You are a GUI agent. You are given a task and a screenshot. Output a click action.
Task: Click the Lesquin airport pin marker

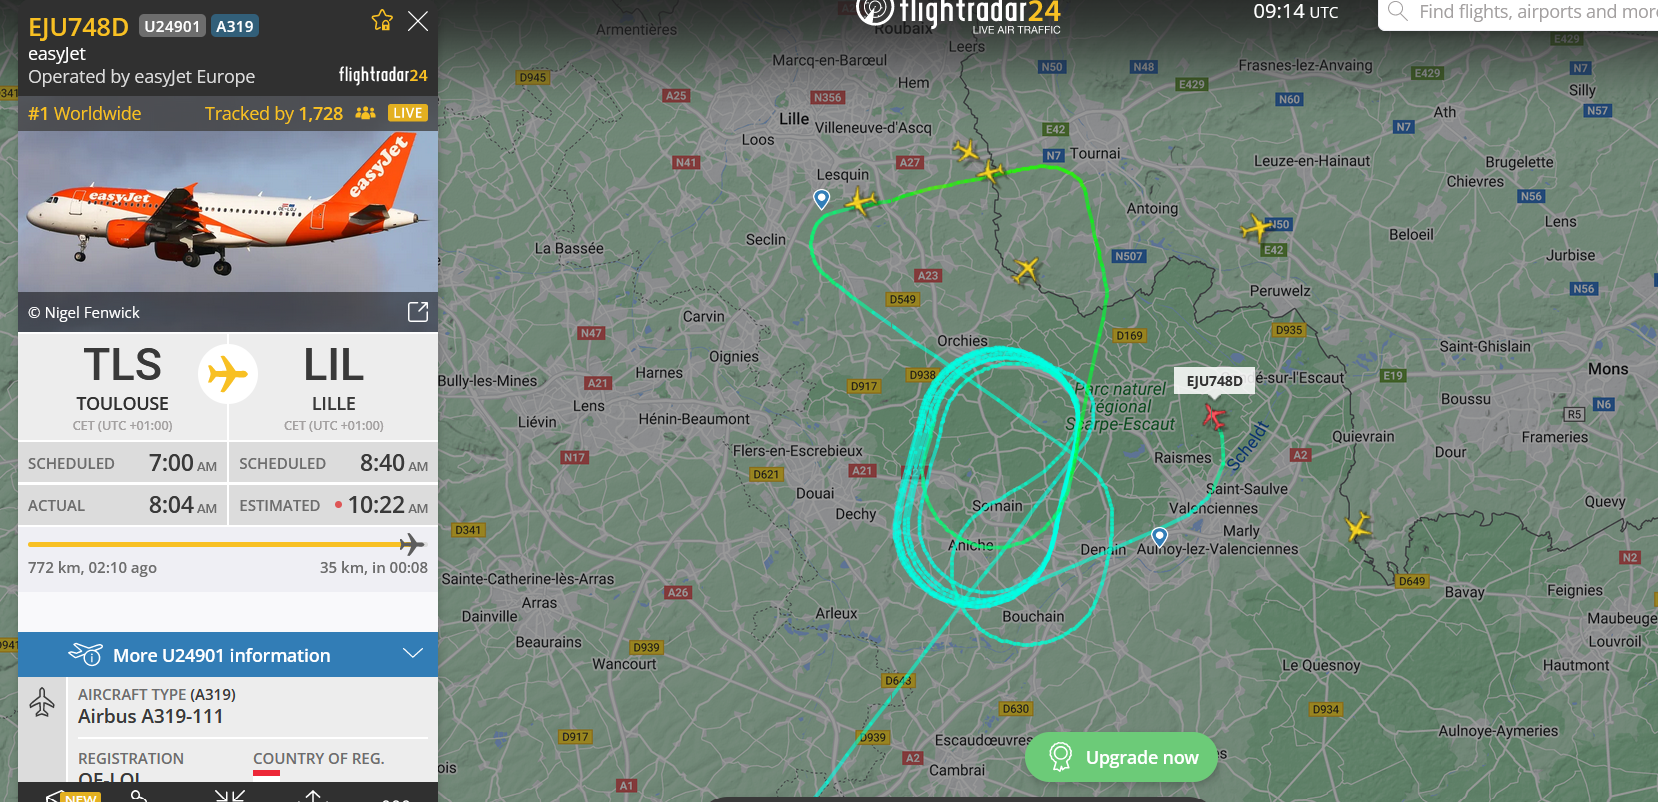pos(822,199)
